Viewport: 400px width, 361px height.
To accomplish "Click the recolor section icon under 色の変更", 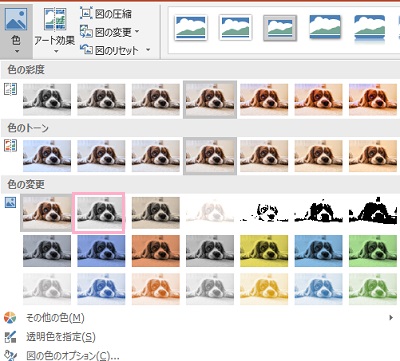I will pos(10,202).
